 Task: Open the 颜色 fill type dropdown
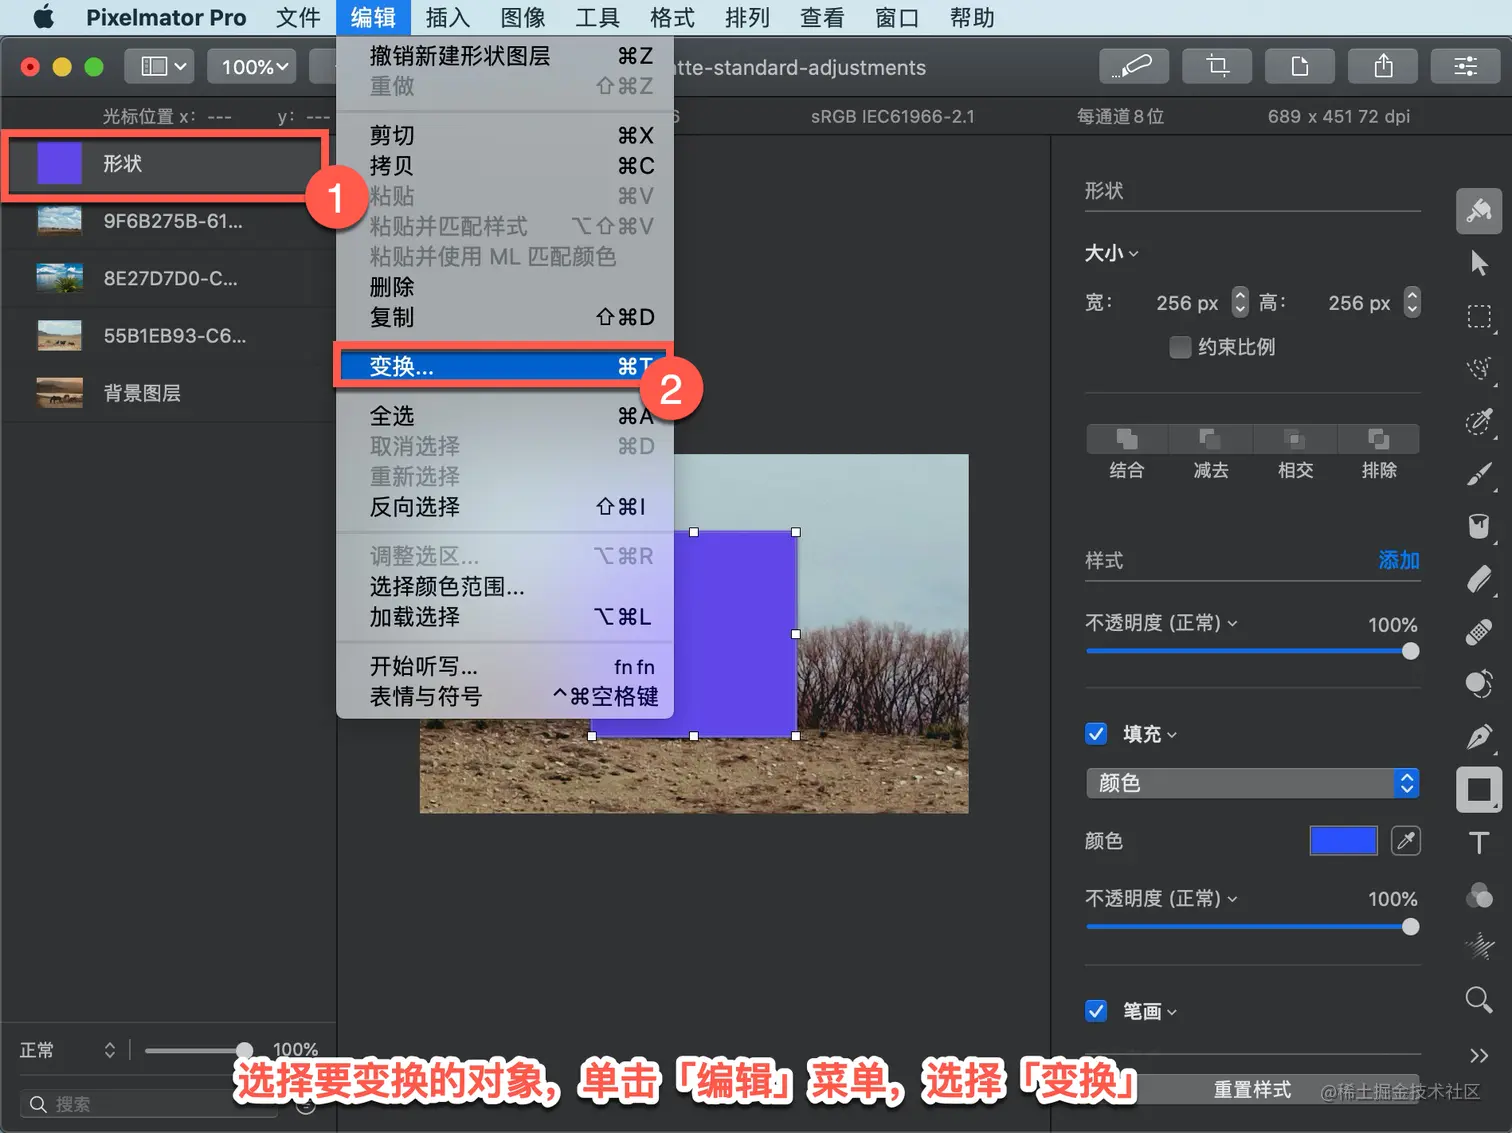(1252, 783)
